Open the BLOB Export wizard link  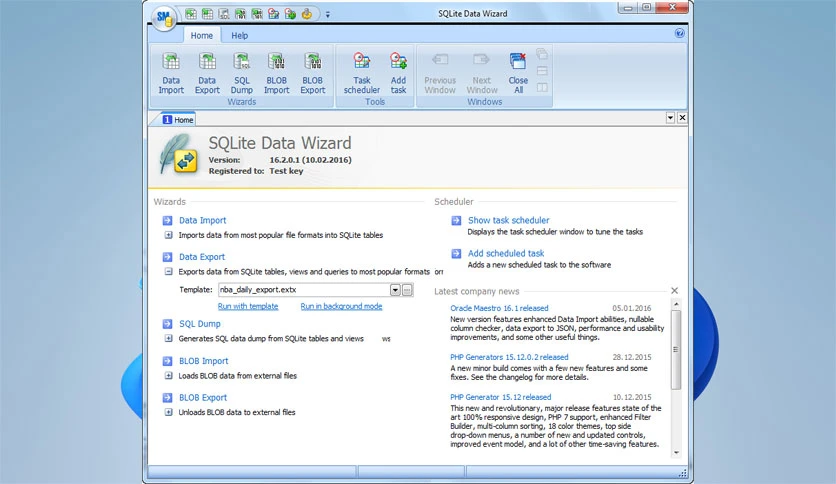[203, 398]
